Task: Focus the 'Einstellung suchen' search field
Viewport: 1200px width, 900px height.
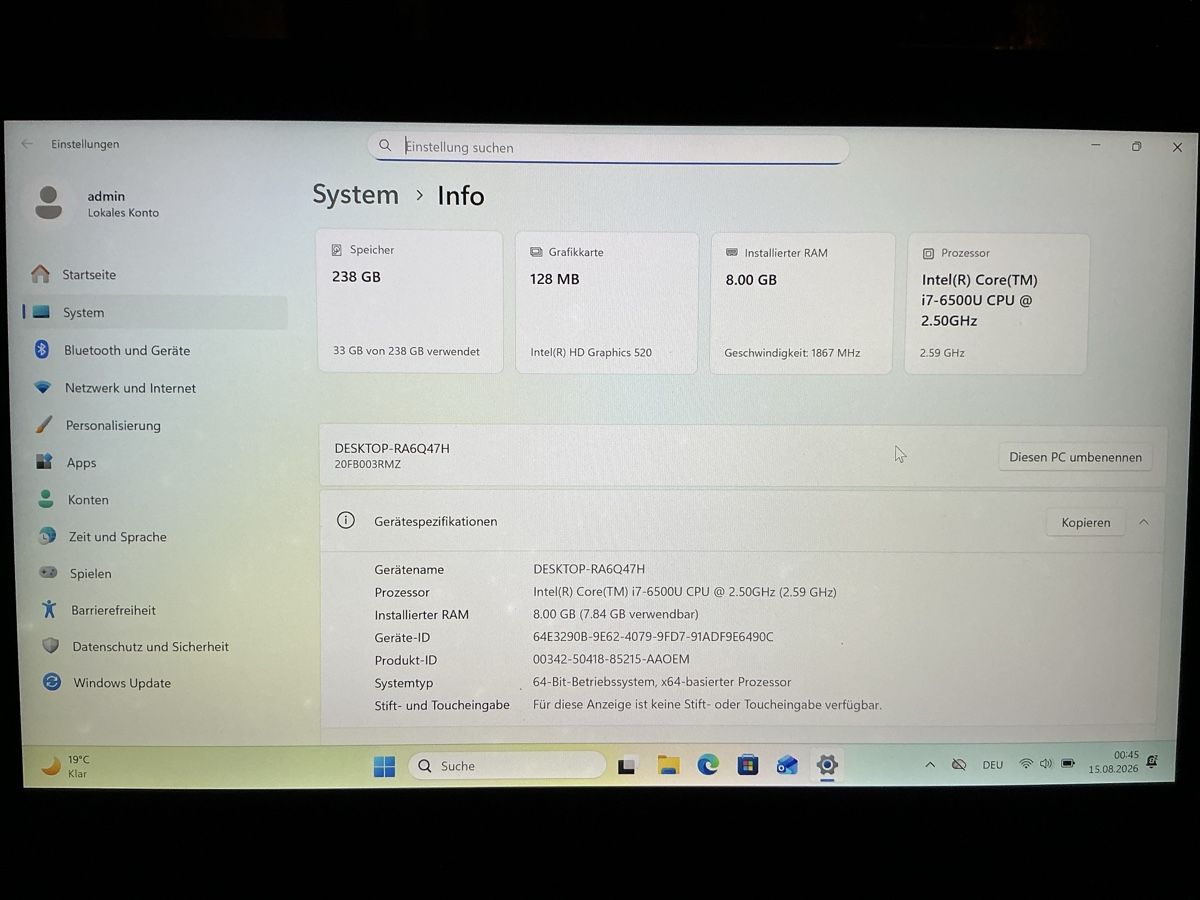Action: coord(608,147)
